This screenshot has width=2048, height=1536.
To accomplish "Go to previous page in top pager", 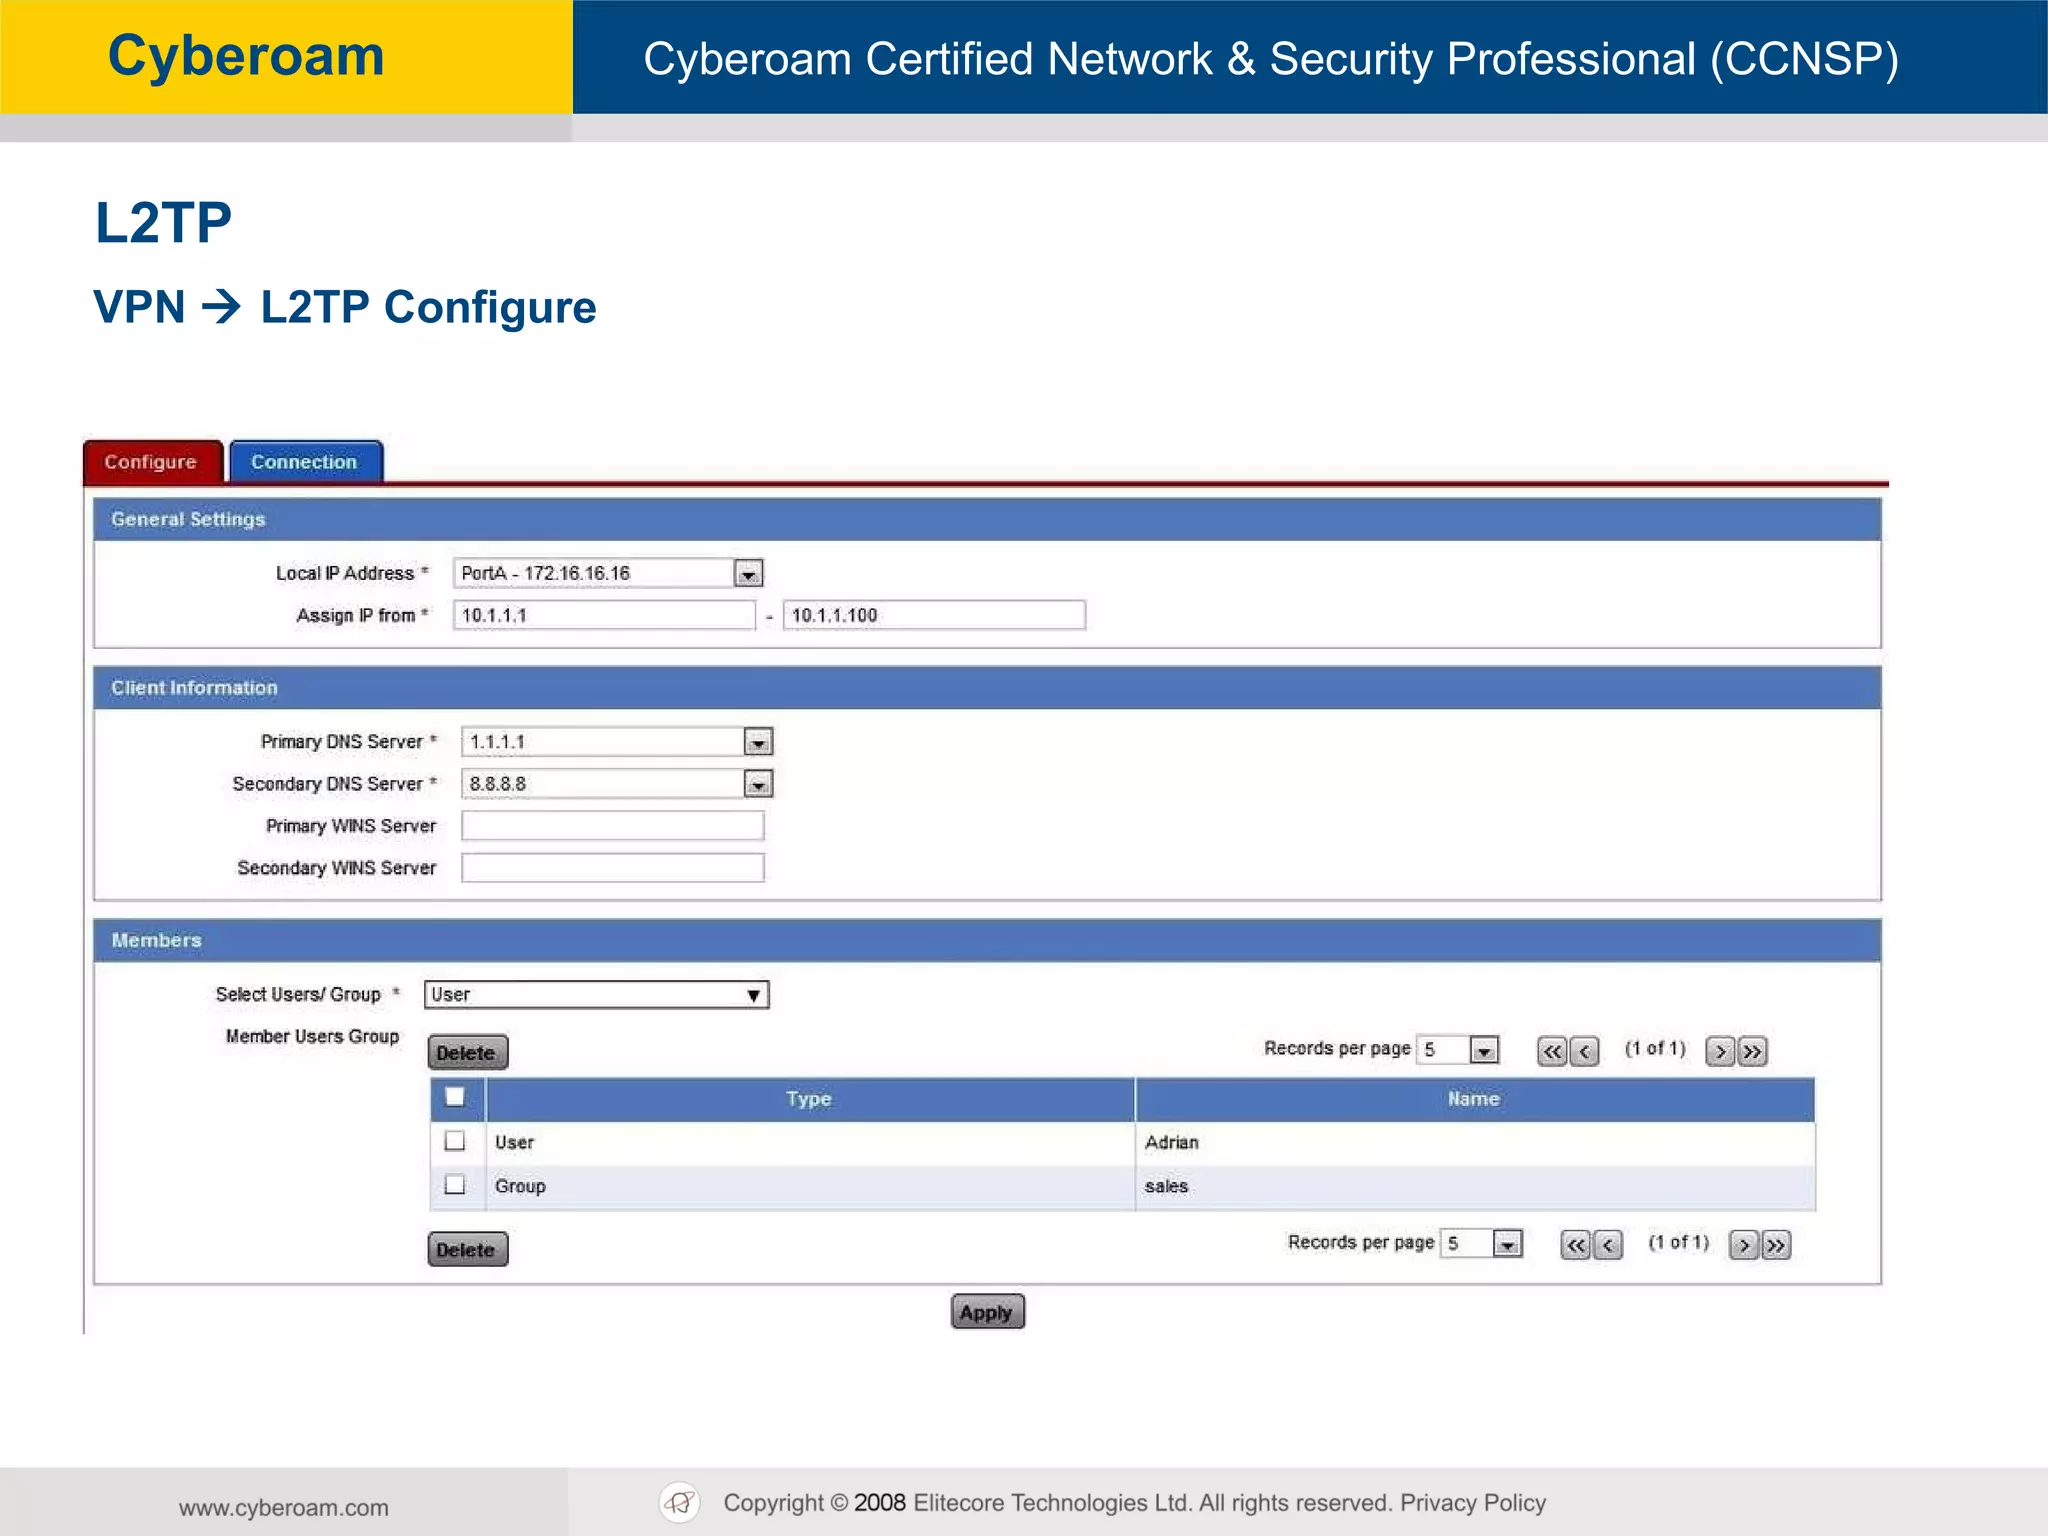I will (1584, 1051).
